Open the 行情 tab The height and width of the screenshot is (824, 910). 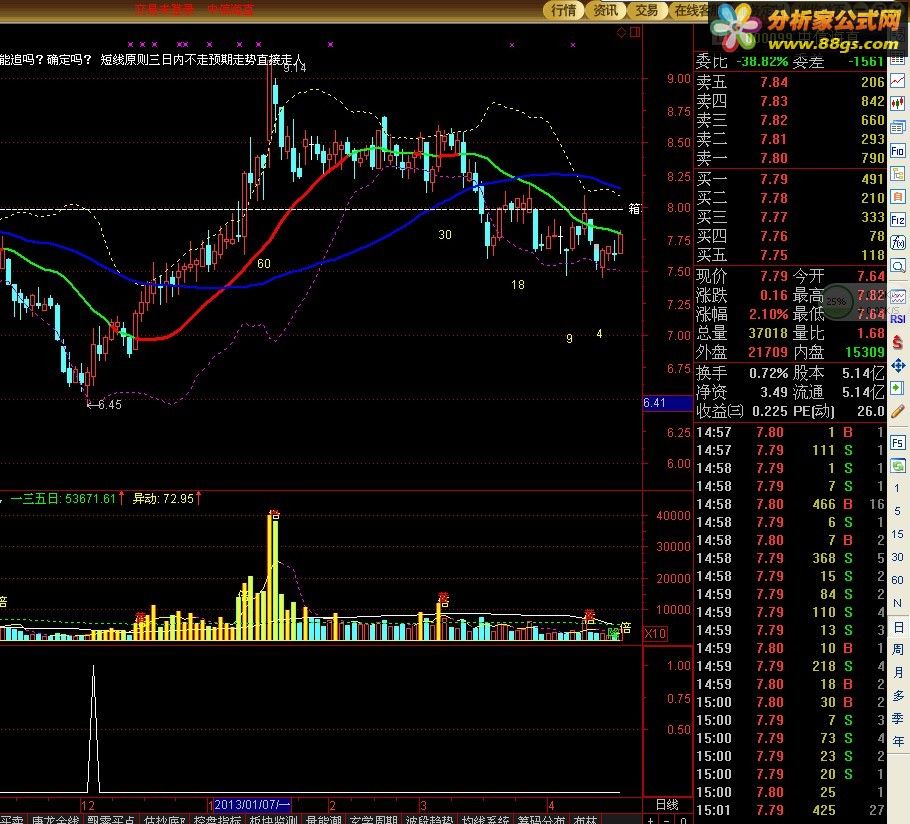564,10
